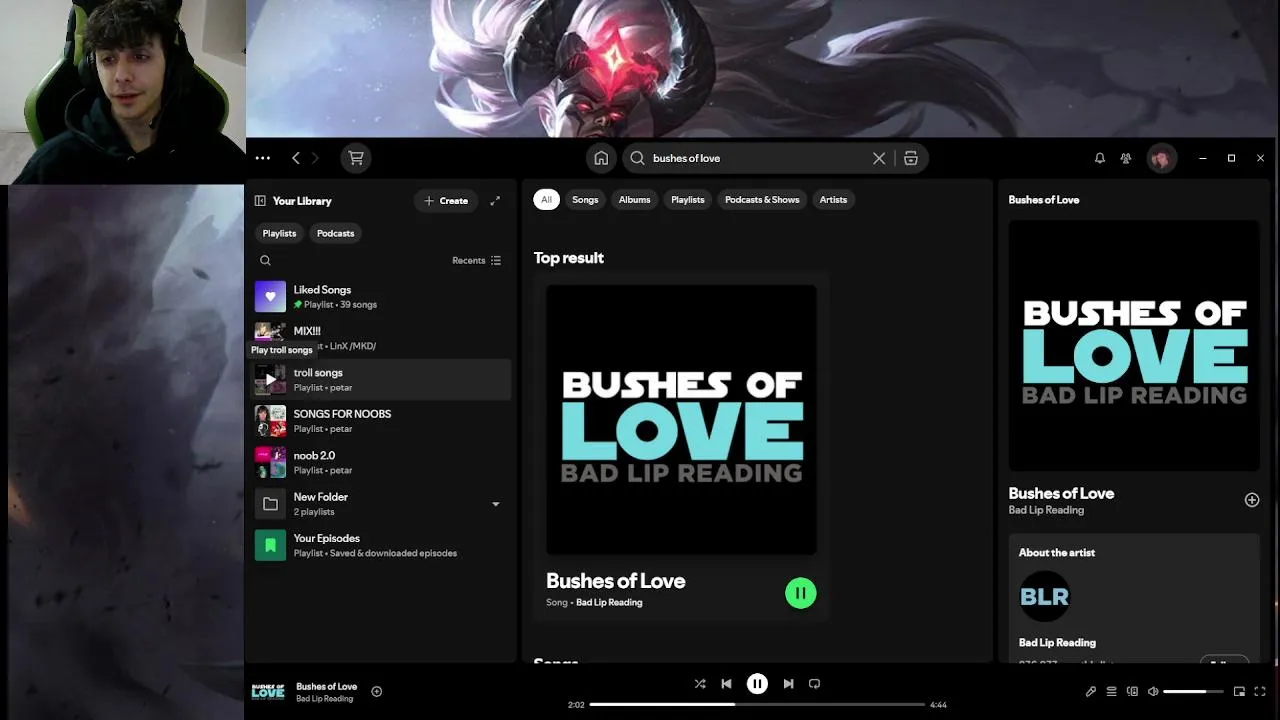Filter results by Songs
Viewport: 1280px width, 720px height.
coord(585,200)
